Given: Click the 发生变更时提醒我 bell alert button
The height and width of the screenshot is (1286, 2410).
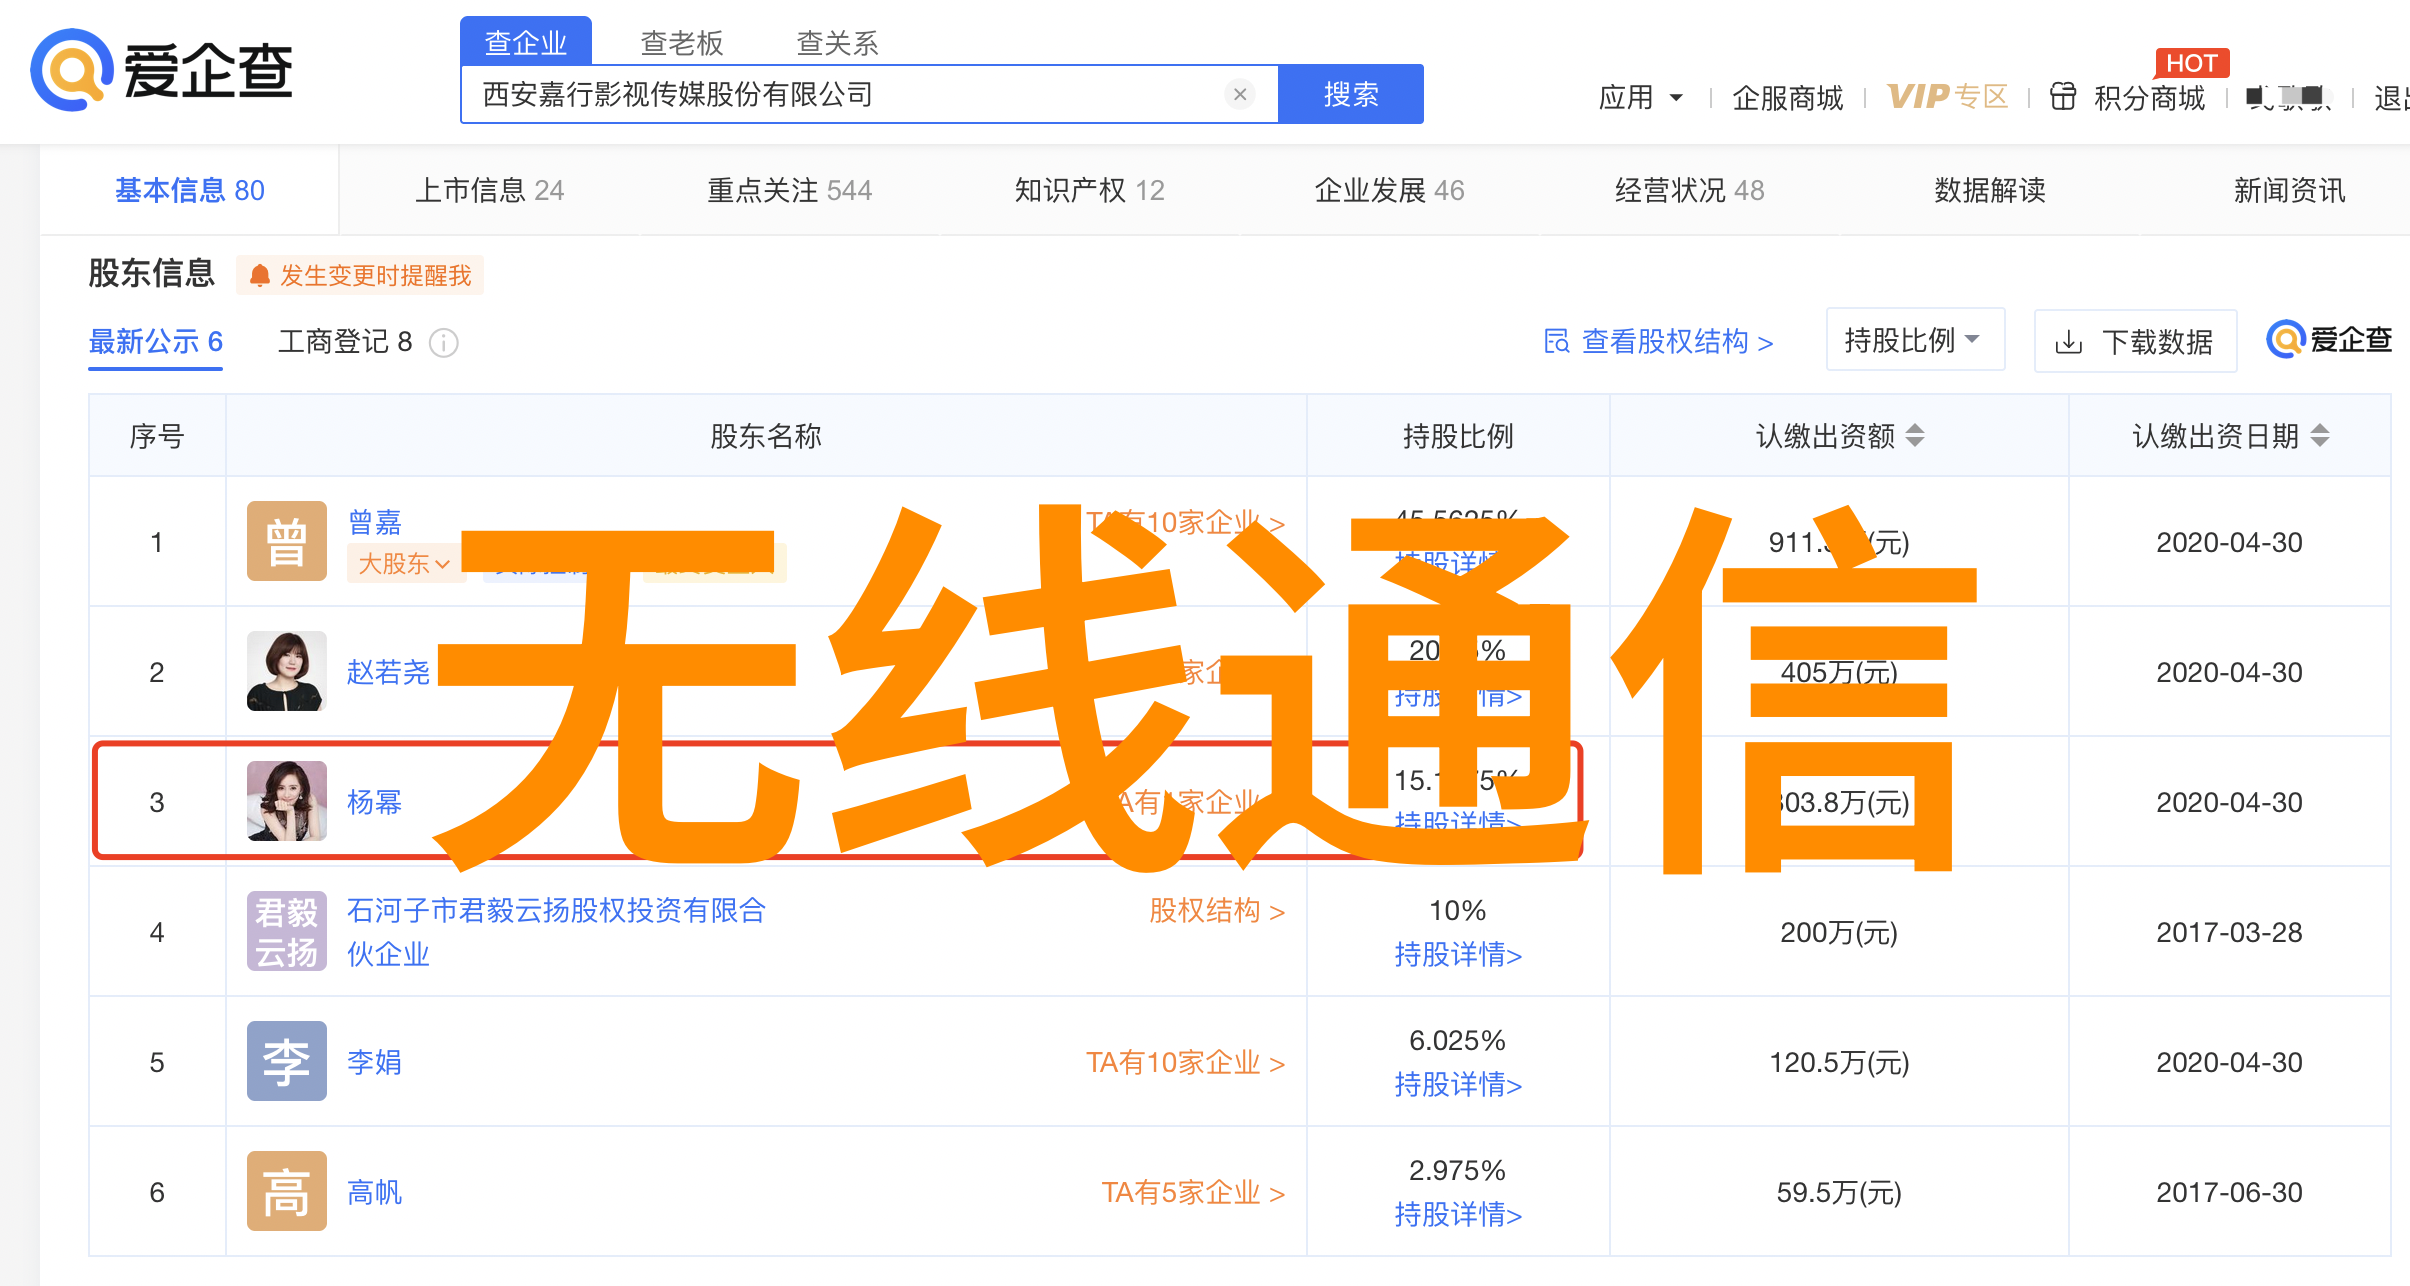Looking at the screenshot, I should click(360, 275).
